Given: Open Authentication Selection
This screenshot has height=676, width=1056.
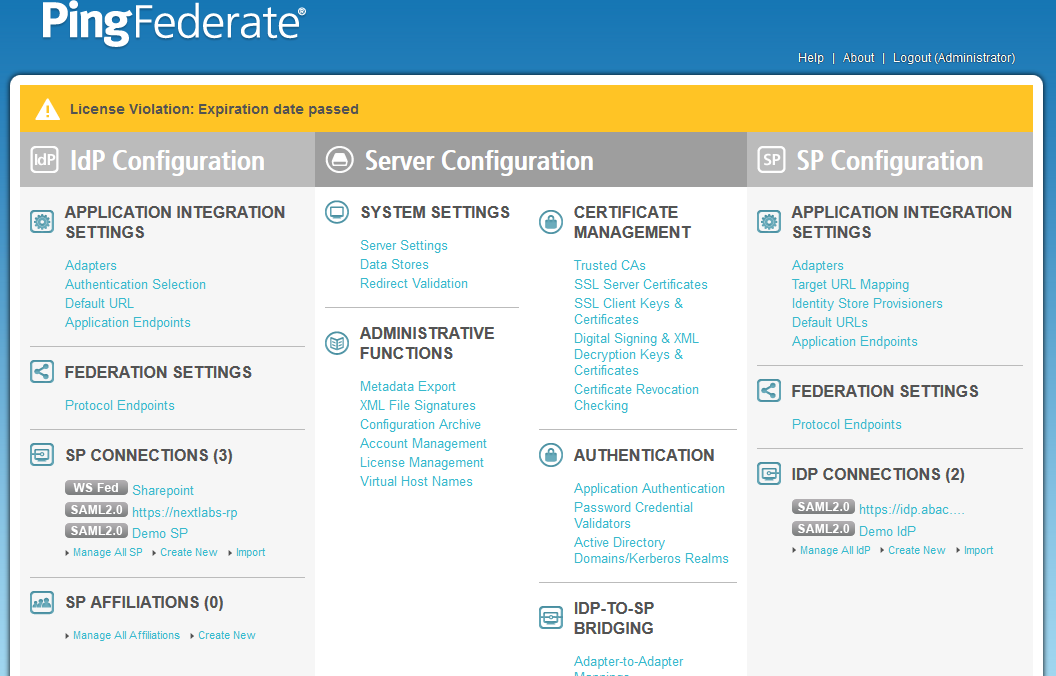Looking at the screenshot, I should 135,284.
